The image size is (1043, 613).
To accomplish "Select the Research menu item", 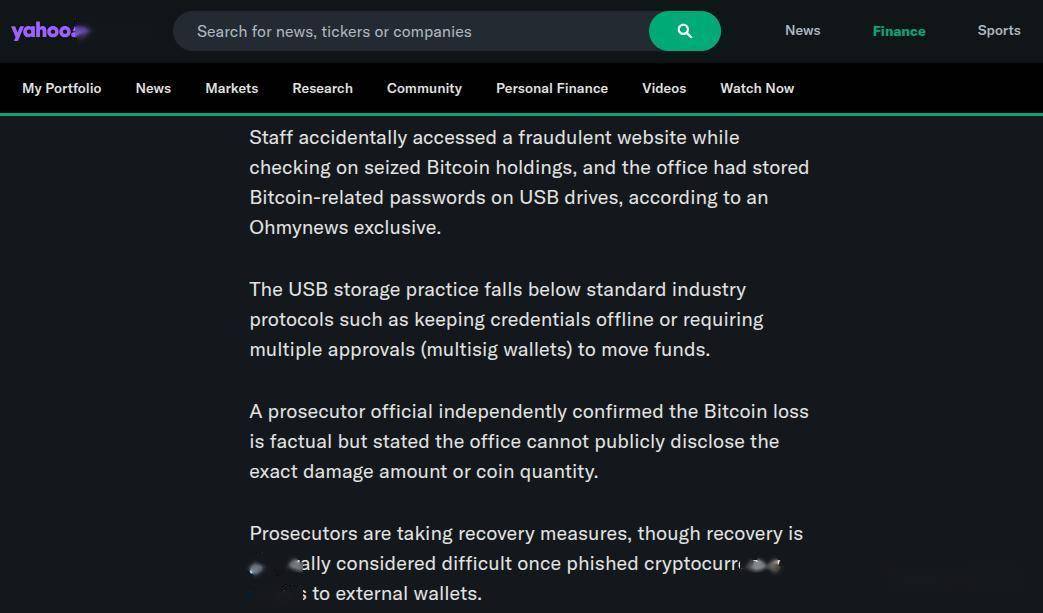I will tap(322, 88).
